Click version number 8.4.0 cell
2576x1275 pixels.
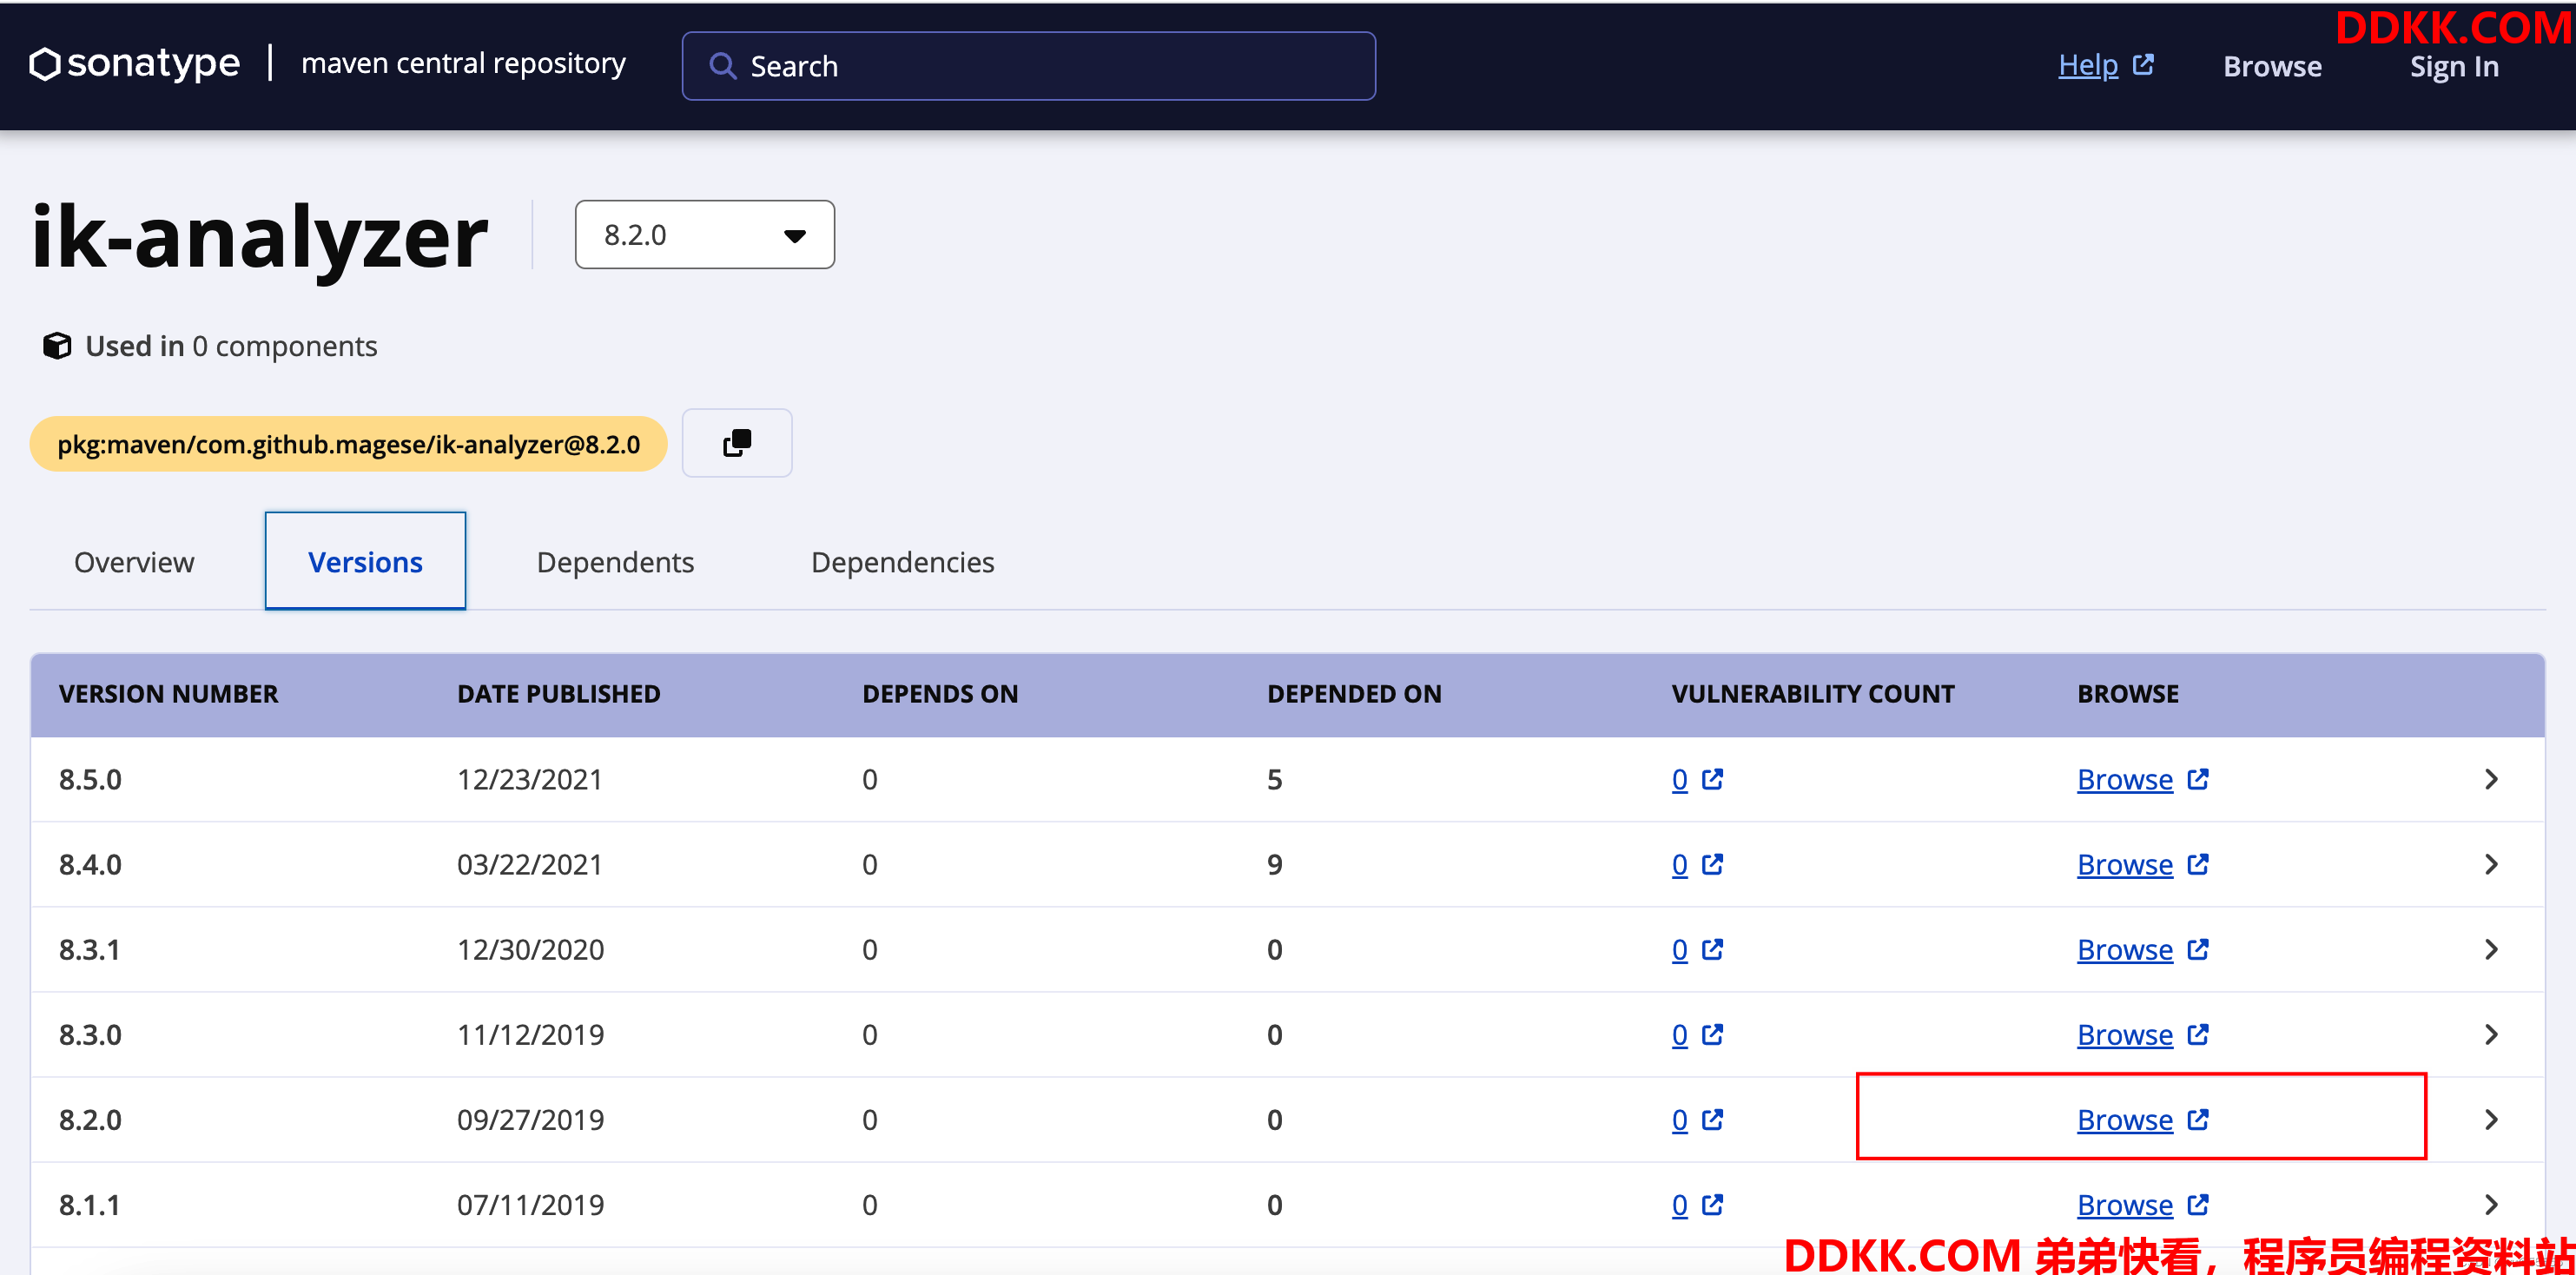[90, 864]
